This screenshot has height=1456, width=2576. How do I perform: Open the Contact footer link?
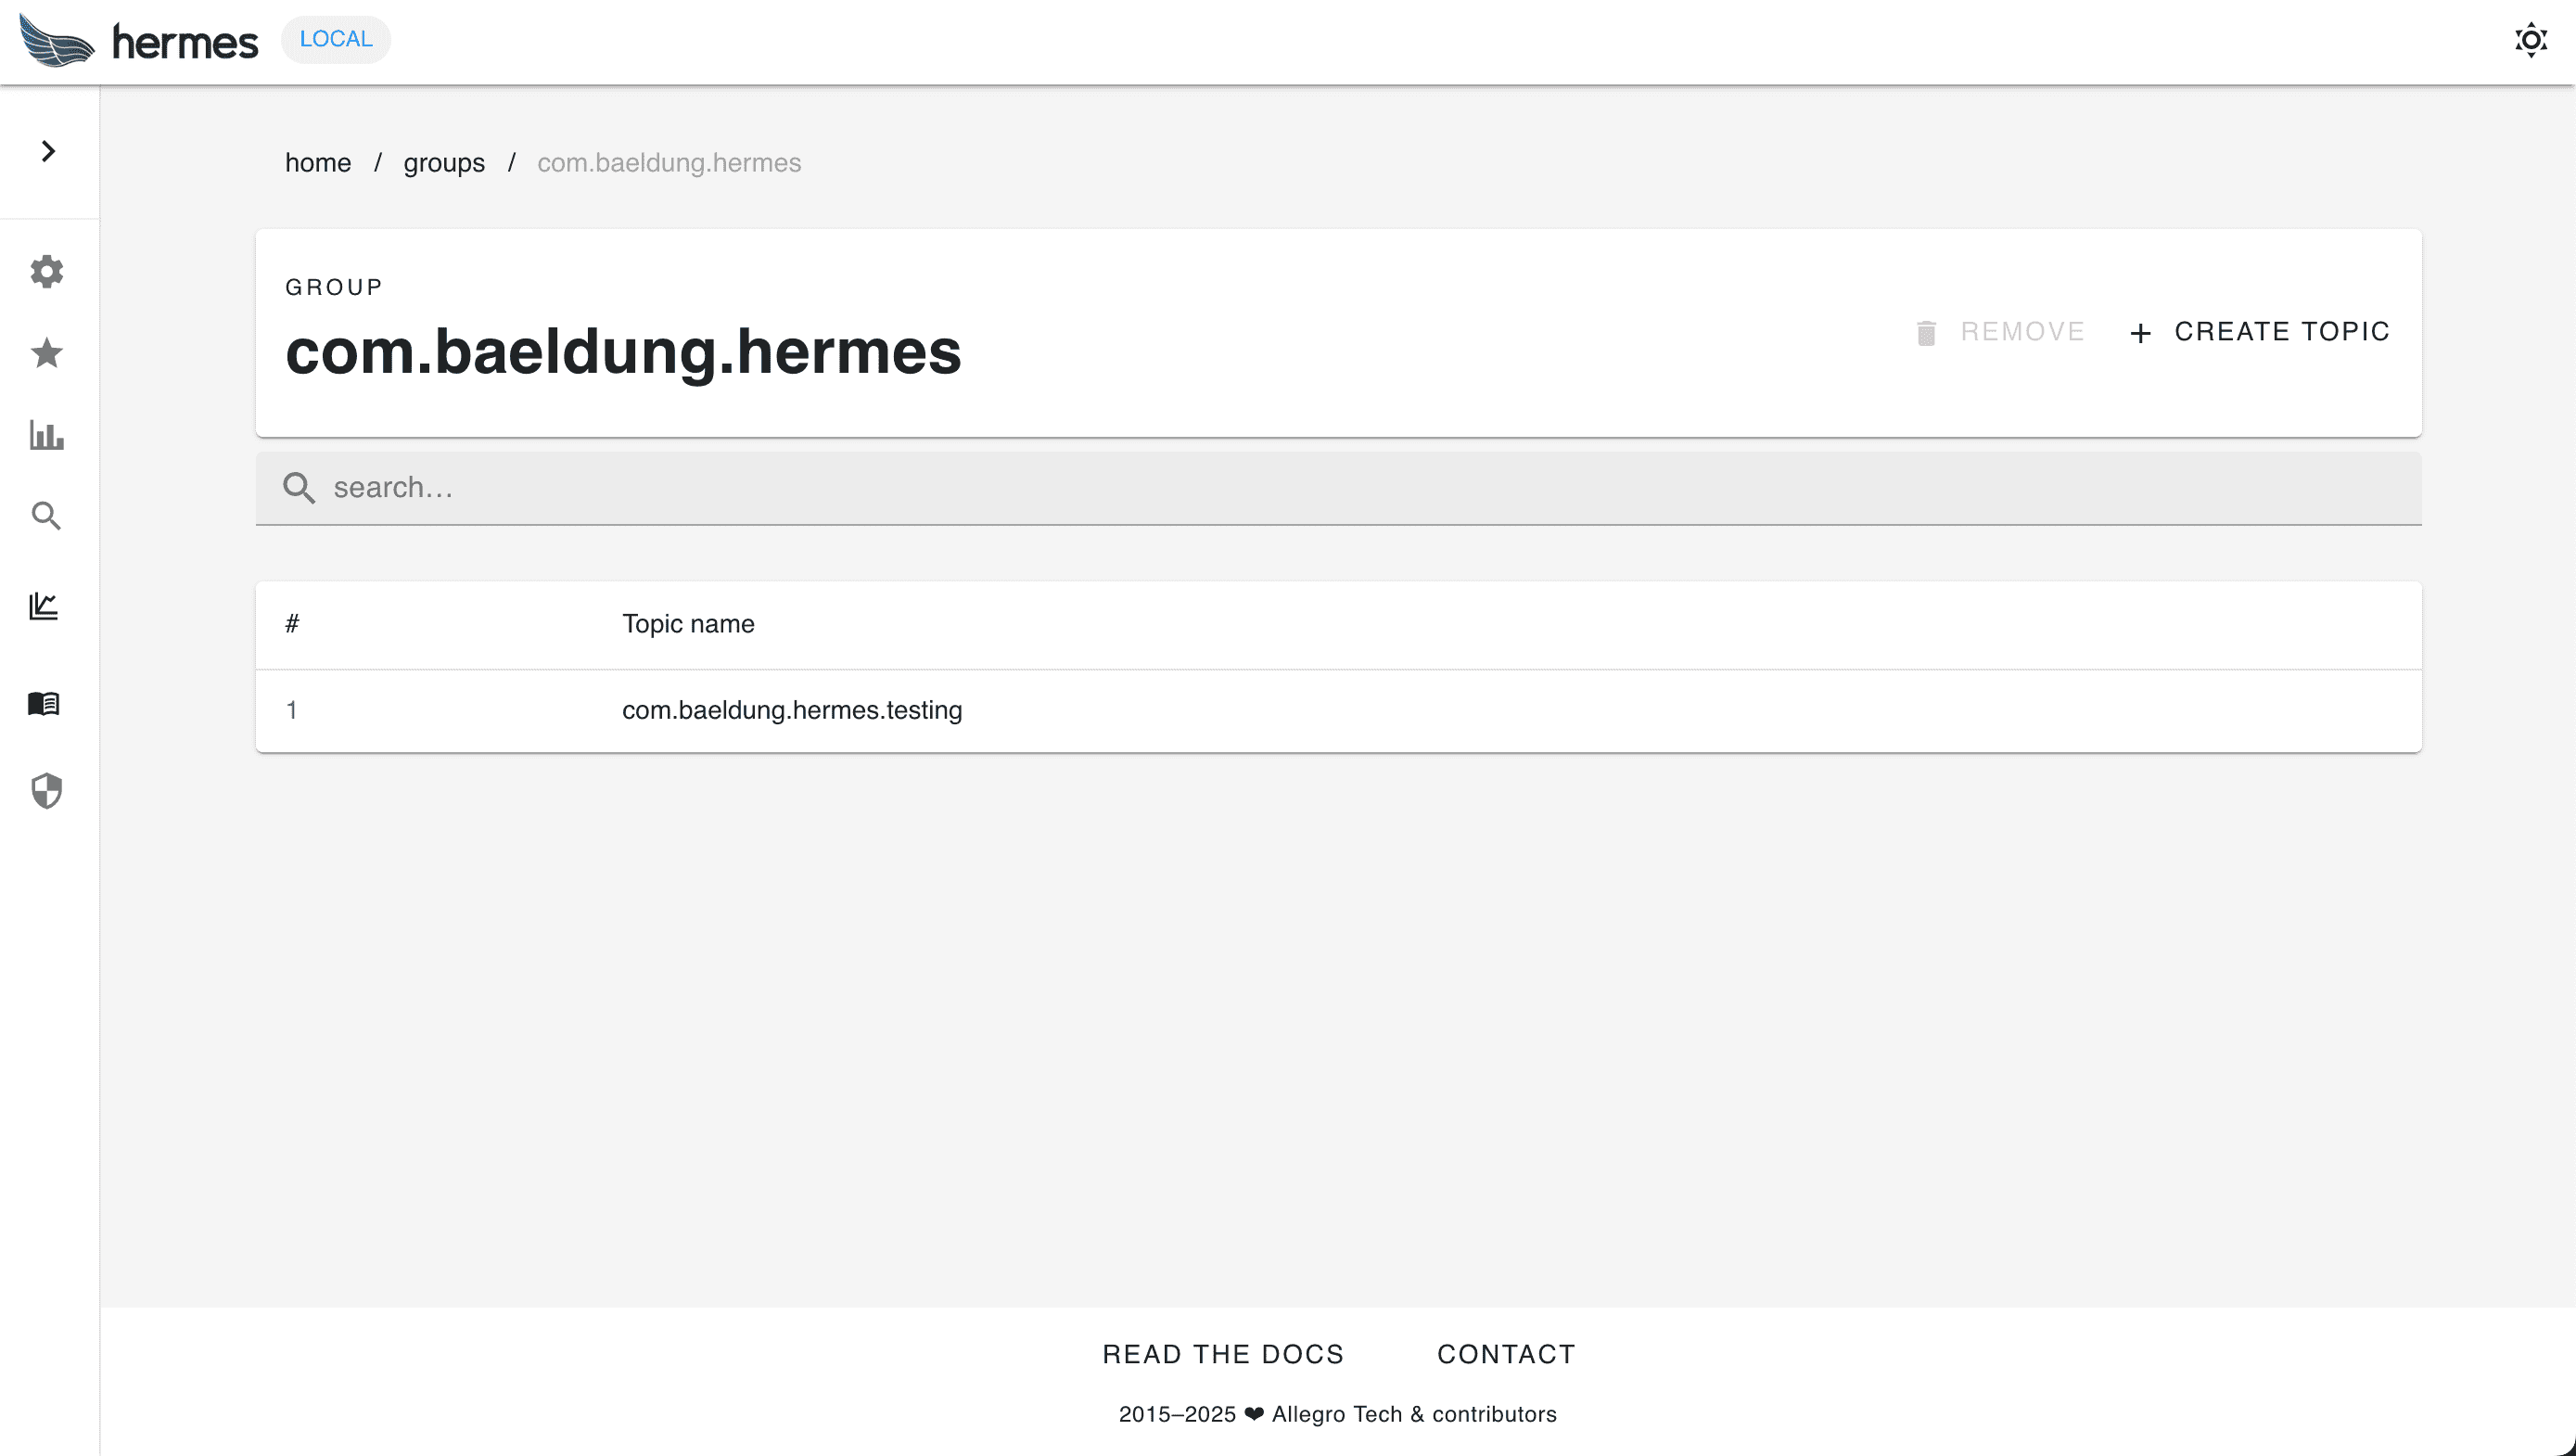tap(1506, 1354)
